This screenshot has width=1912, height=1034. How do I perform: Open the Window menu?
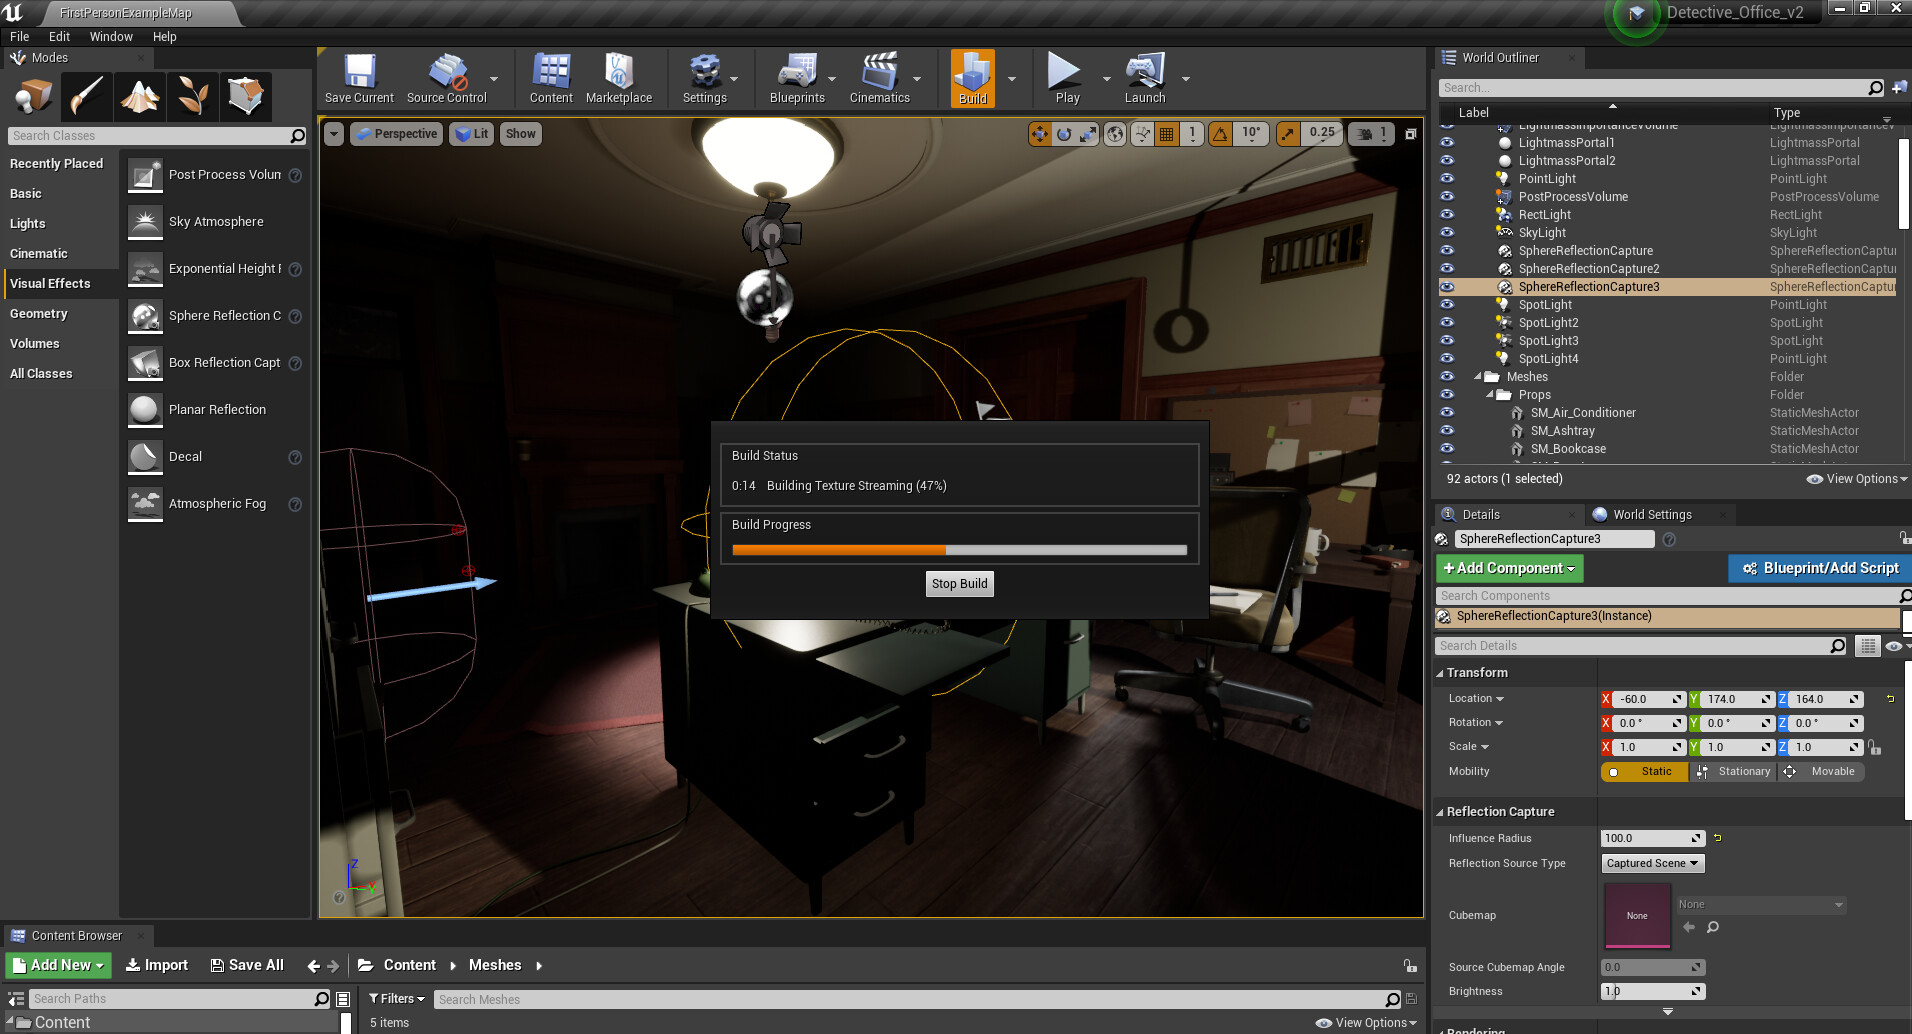(110, 36)
